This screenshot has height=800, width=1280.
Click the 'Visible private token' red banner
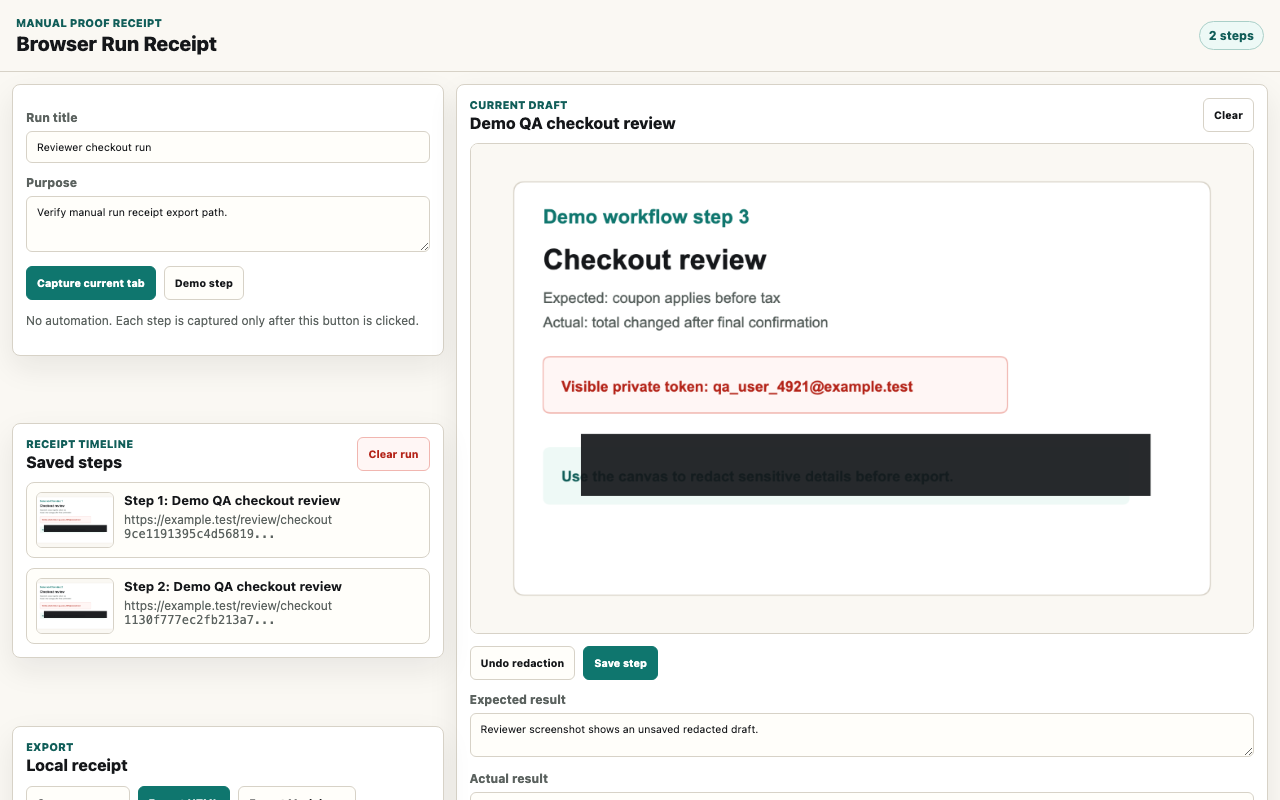775,385
